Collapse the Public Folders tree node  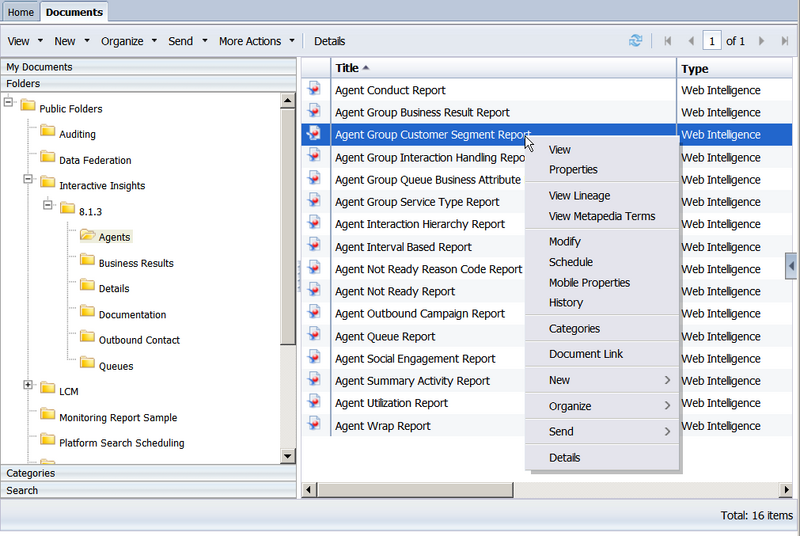(9, 103)
